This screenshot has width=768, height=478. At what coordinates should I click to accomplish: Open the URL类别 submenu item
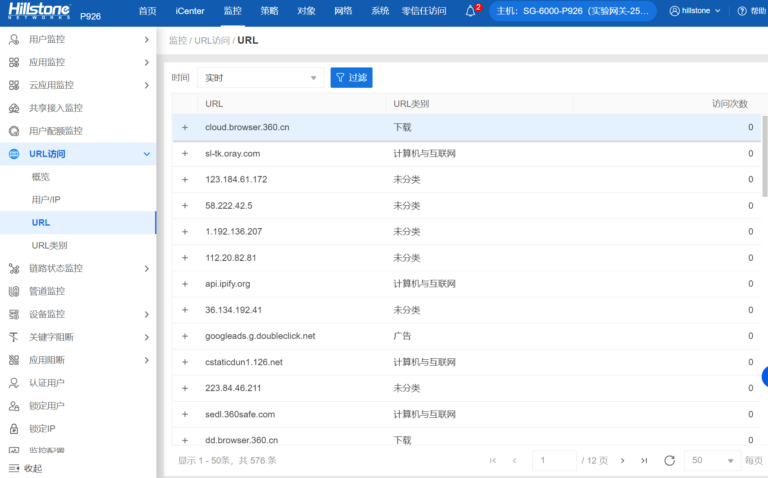tap(49, 245)
